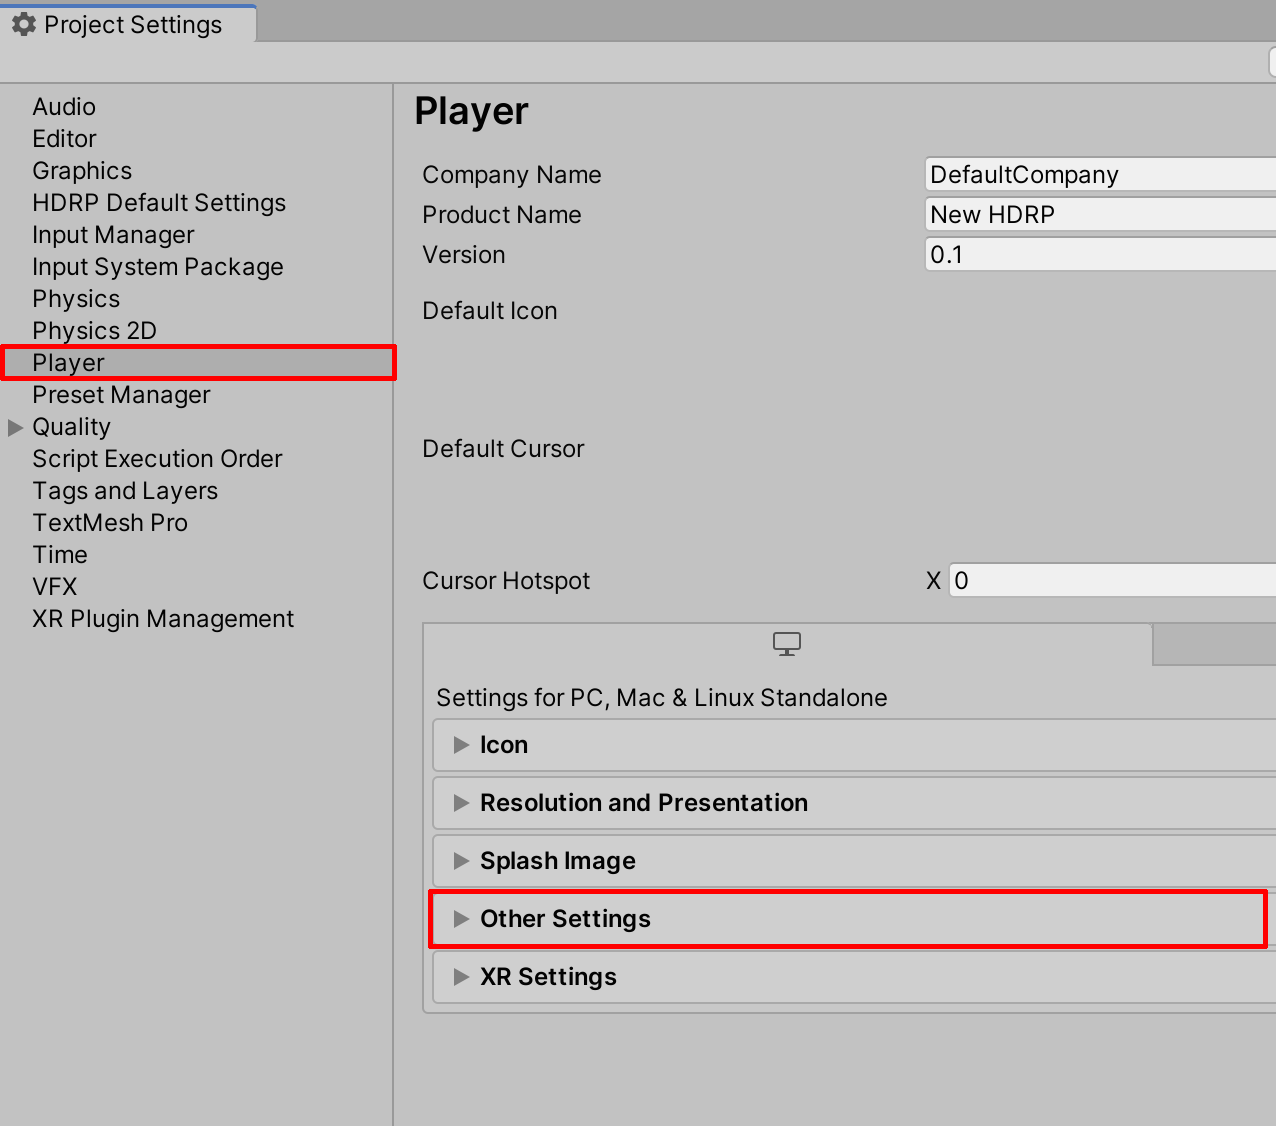Expand the Quality category arrow

(x=15, y=427)
